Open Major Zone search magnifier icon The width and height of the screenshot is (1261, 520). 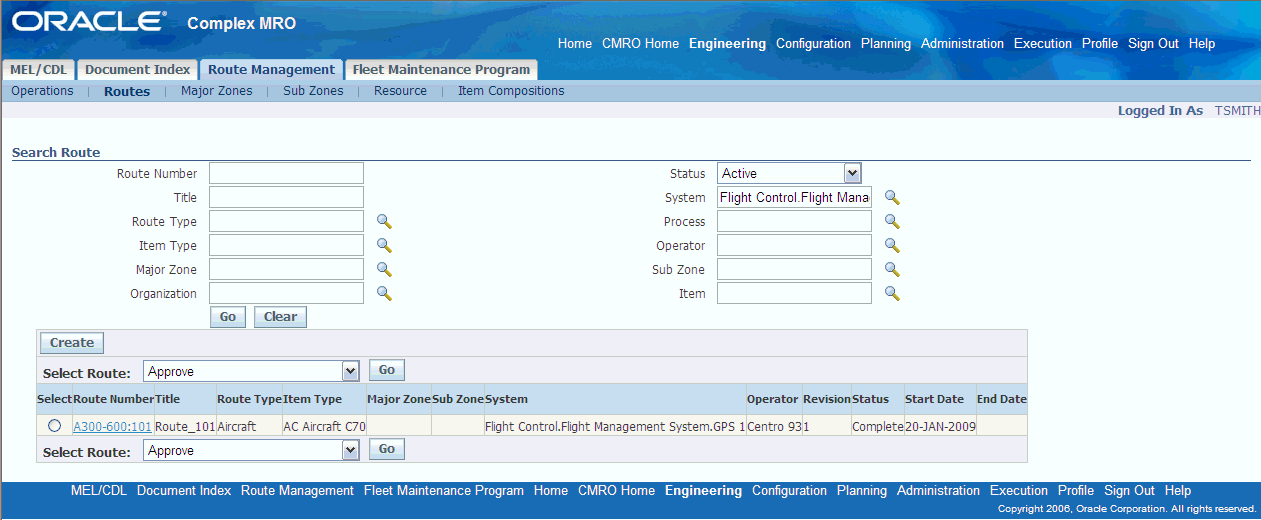pyautogui.click(x=384, y=269)
